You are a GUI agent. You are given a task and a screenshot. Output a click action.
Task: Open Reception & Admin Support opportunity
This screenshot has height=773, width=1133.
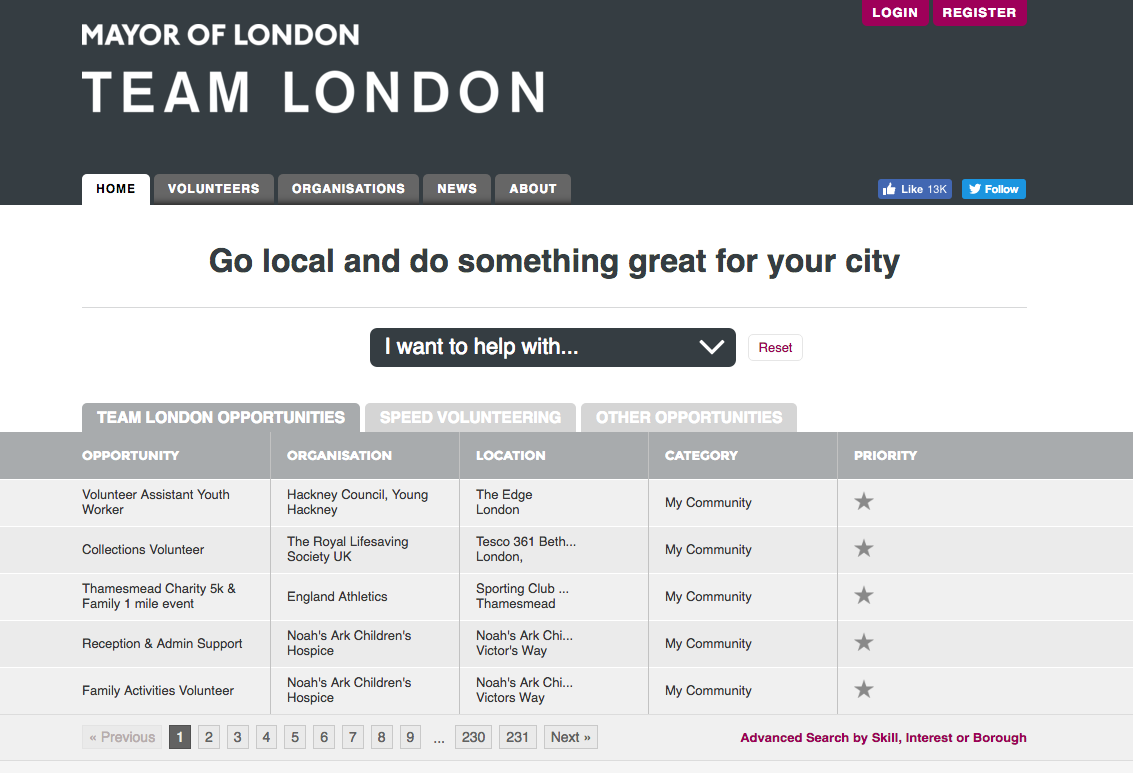point(162,643)
